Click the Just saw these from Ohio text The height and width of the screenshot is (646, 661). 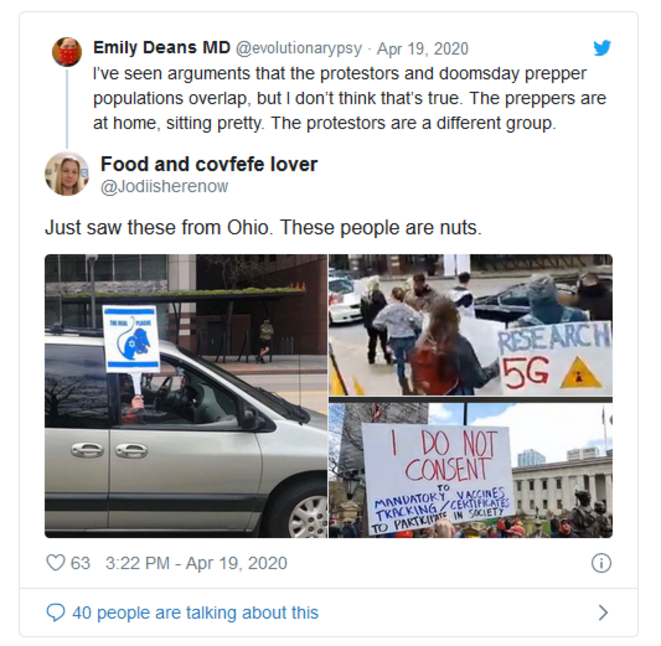coord(263,228)
